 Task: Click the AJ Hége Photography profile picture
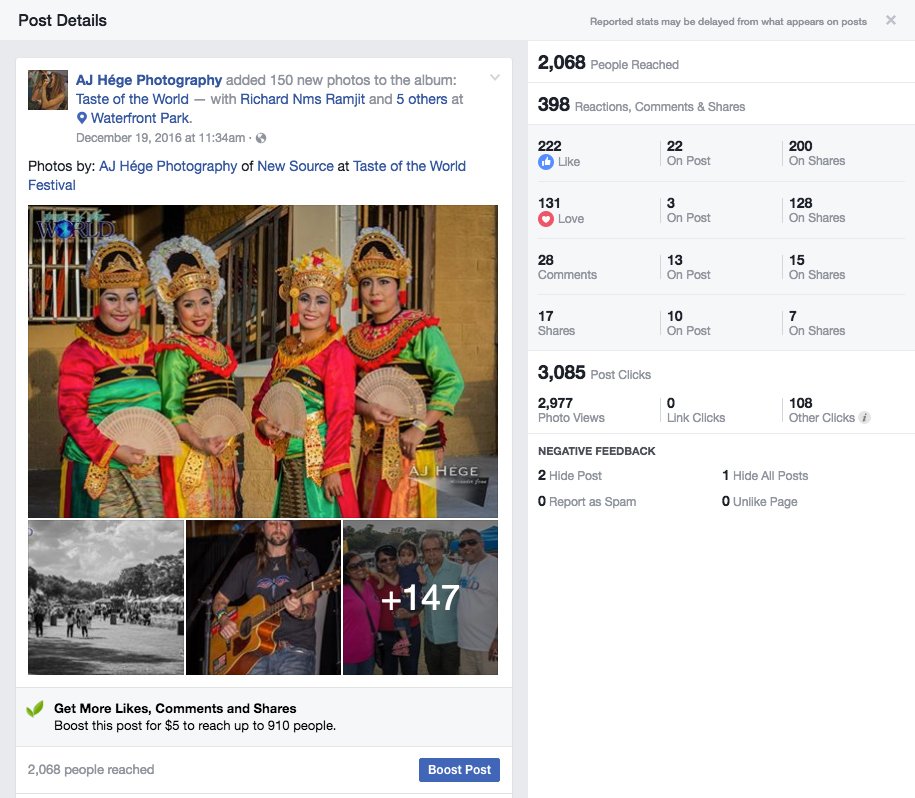pyautogui.click(x=48, y=90)
